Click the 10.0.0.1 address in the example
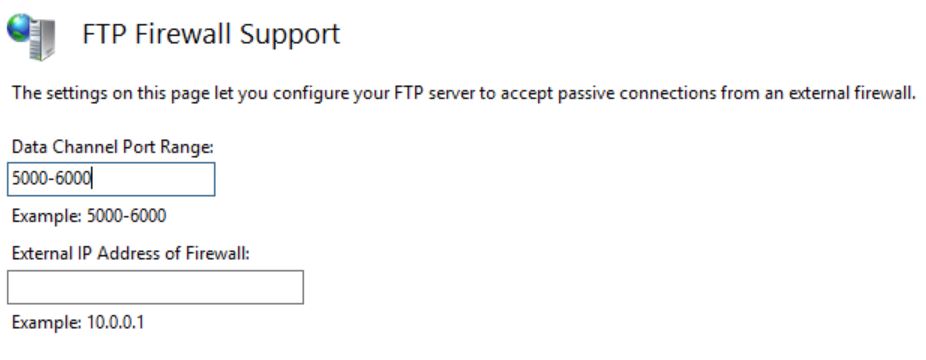Image resolution: width=926 pixels, height=360 pixels. 116,323
